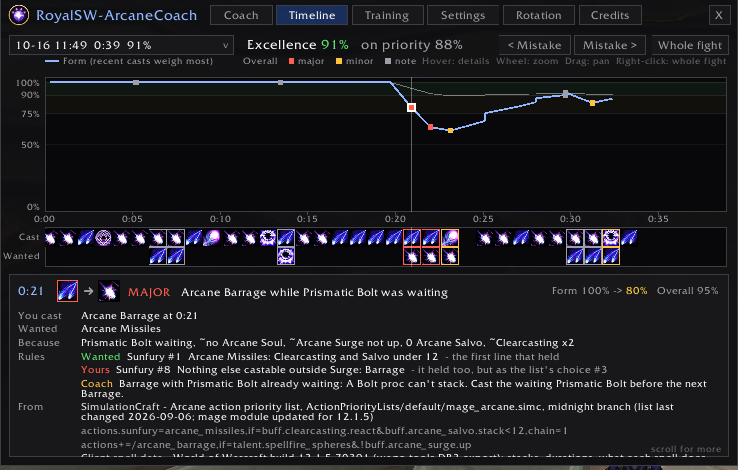Select the first gray-bordered icon in the Cast row
Image resolution: width=738 pixels, height=470 pixels.
pos(158,238)
